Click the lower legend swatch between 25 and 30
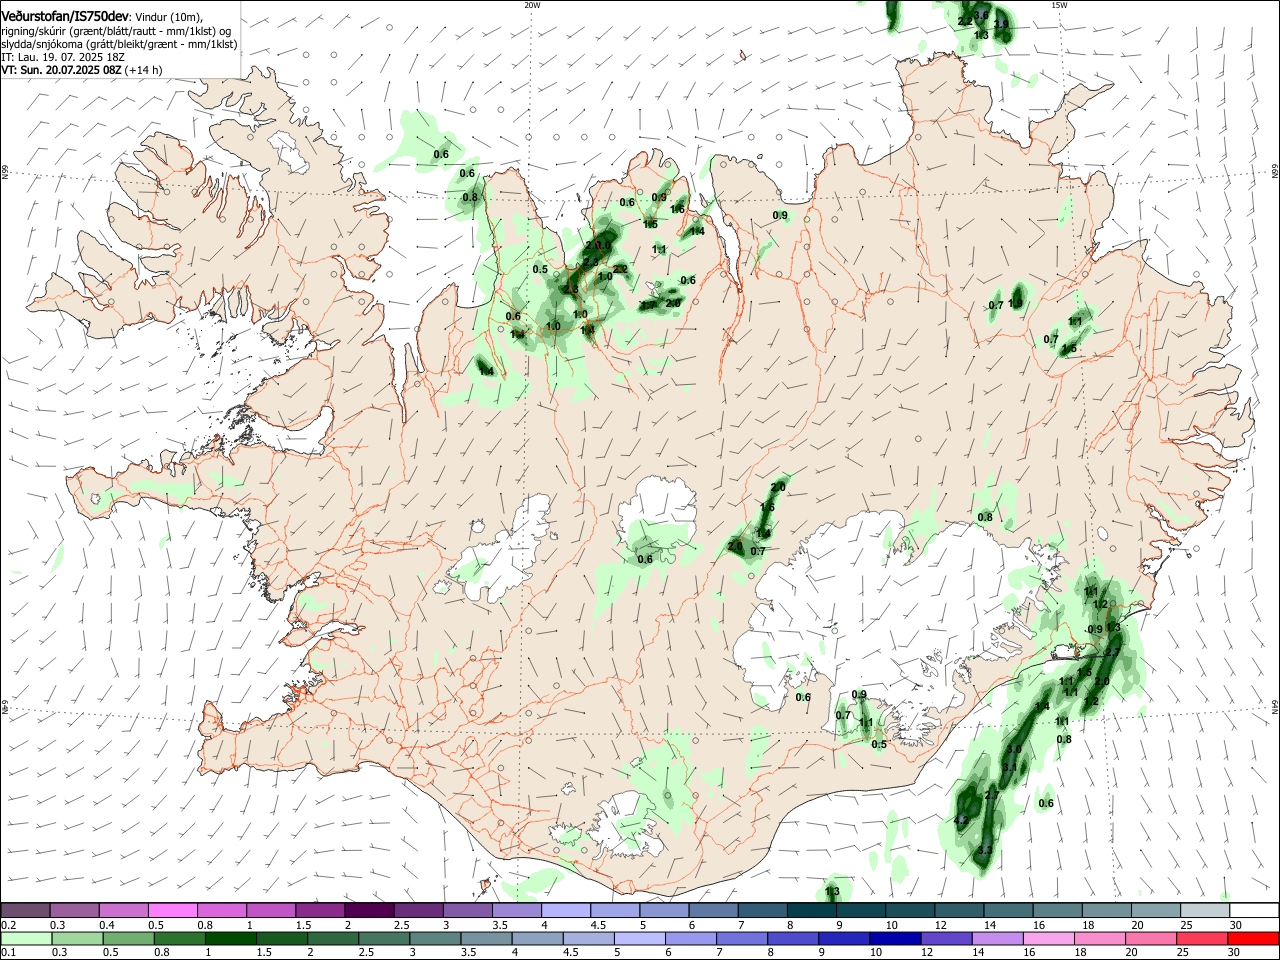The image size is (1280, 960). click(x=1200, y=938)
